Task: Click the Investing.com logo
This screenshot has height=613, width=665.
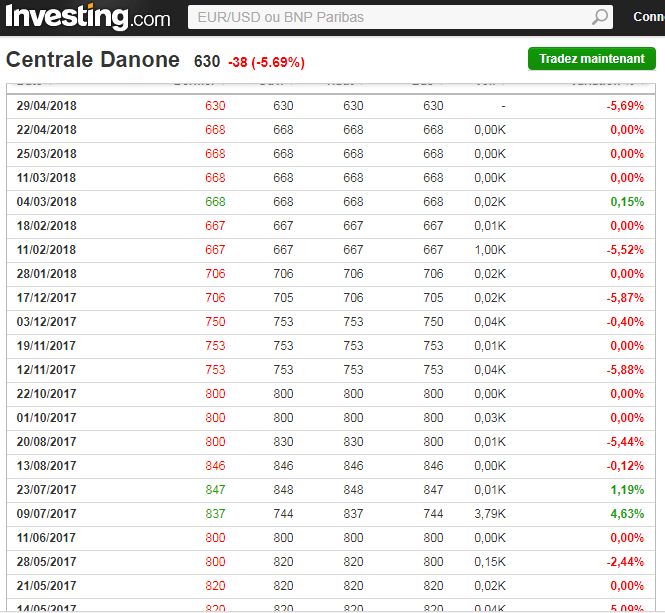Action: (x=87, y=17)
